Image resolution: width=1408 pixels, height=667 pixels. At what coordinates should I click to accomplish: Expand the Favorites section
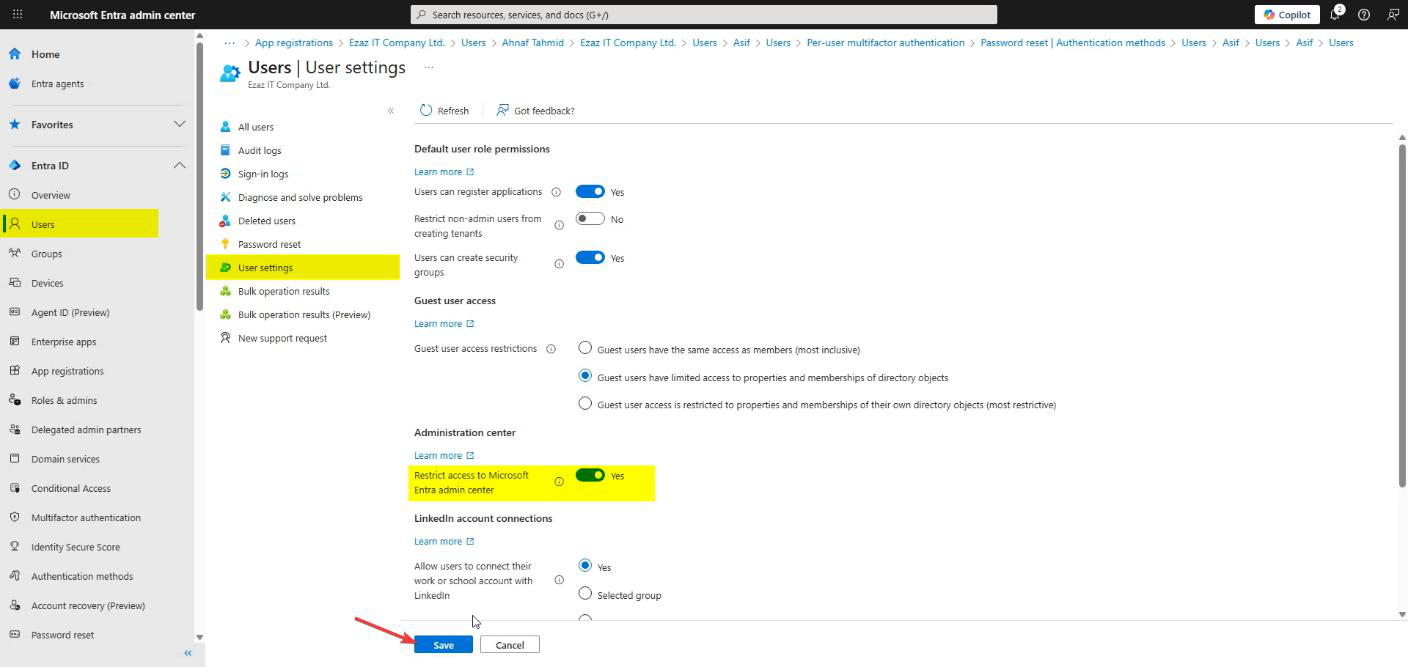(179, 125)
